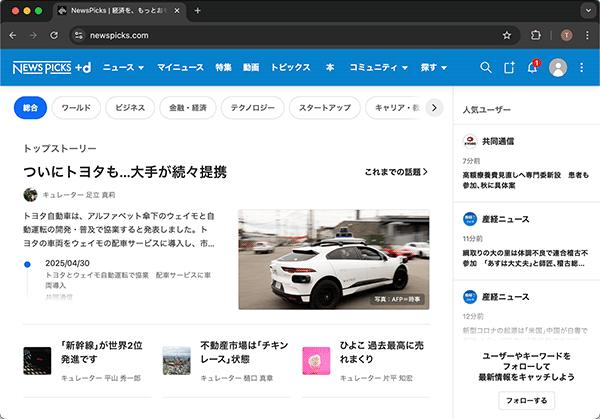
Task: Click curator name 足立 真莉
Action: (100, 195)
